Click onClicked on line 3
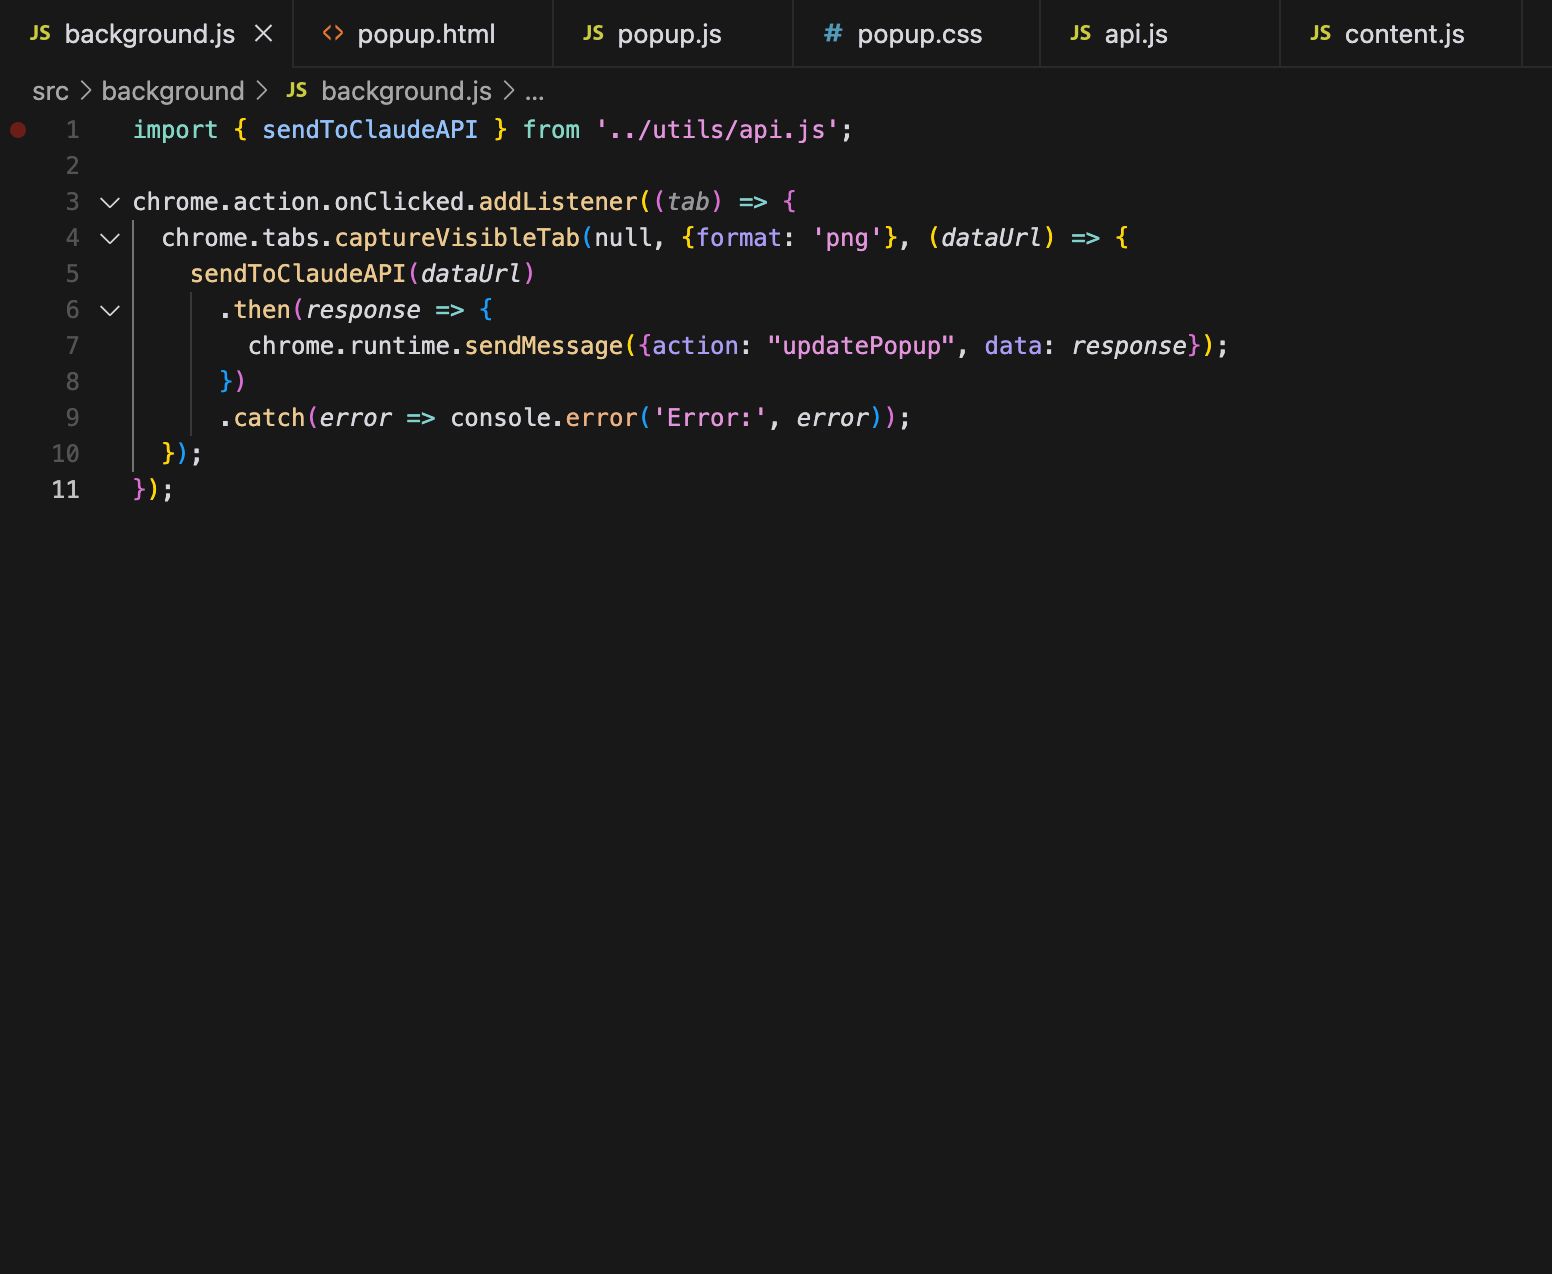 pyautogui.click(x=399, y=202)
